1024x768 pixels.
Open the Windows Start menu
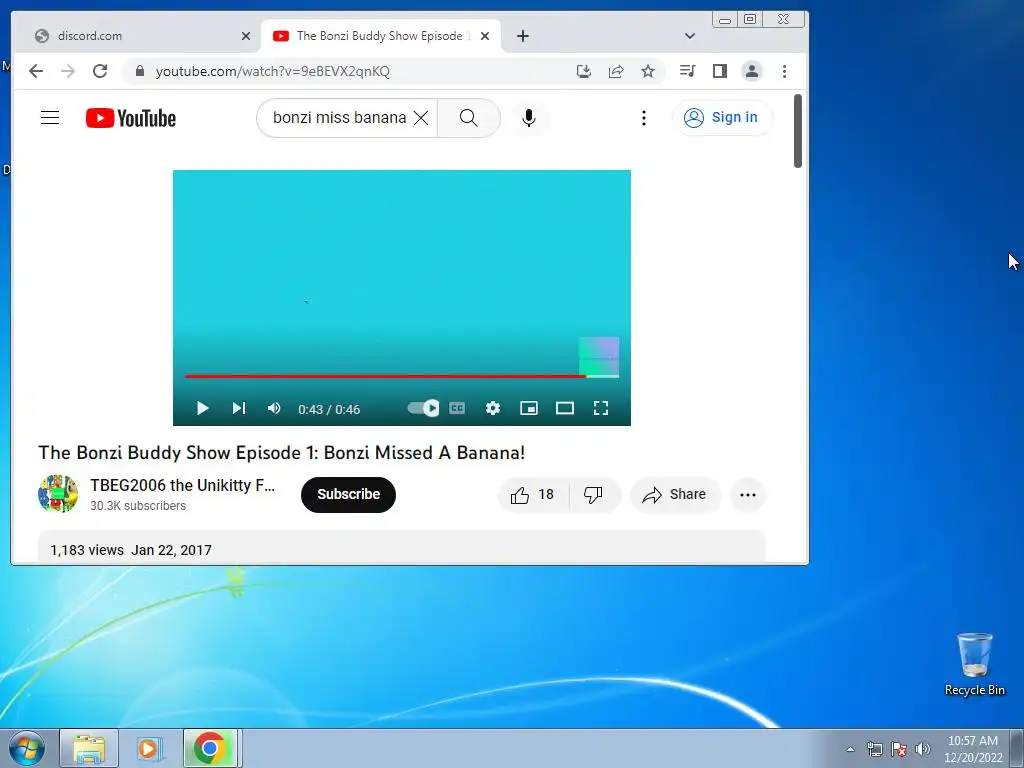pos(26,748)
